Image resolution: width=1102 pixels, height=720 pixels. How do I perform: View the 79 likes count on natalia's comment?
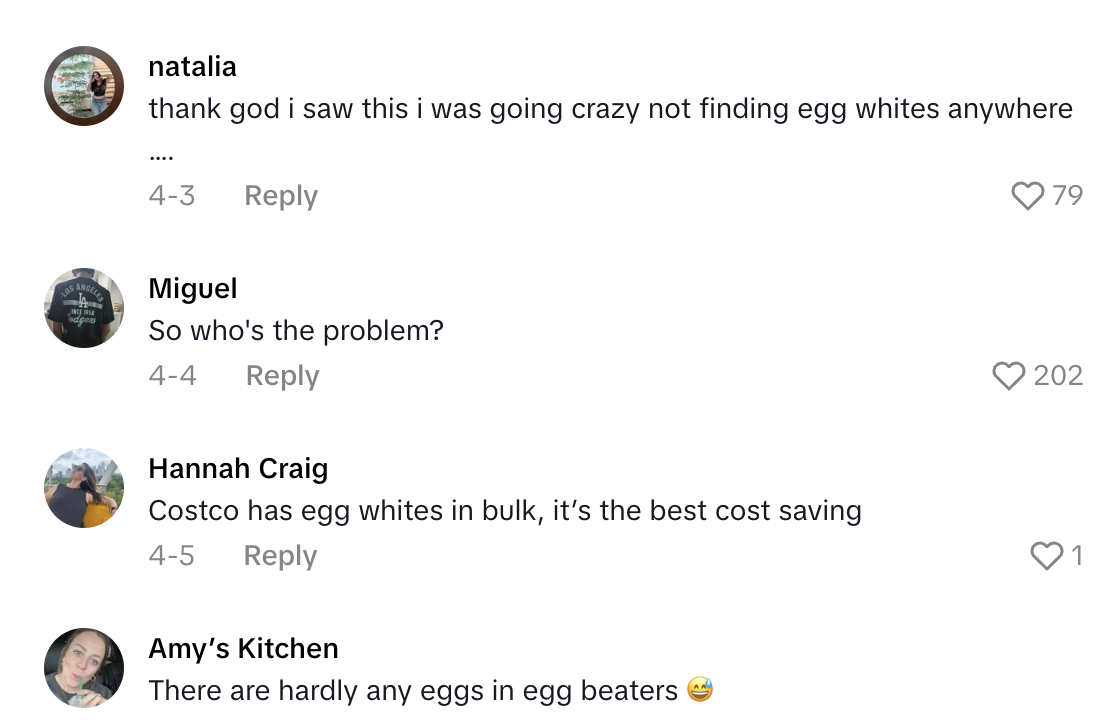(x=1066, y=195)
